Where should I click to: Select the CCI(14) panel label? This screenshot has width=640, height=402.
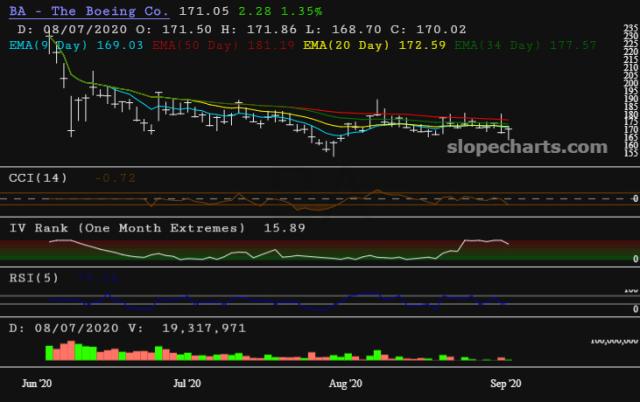[x=37, y=177]
